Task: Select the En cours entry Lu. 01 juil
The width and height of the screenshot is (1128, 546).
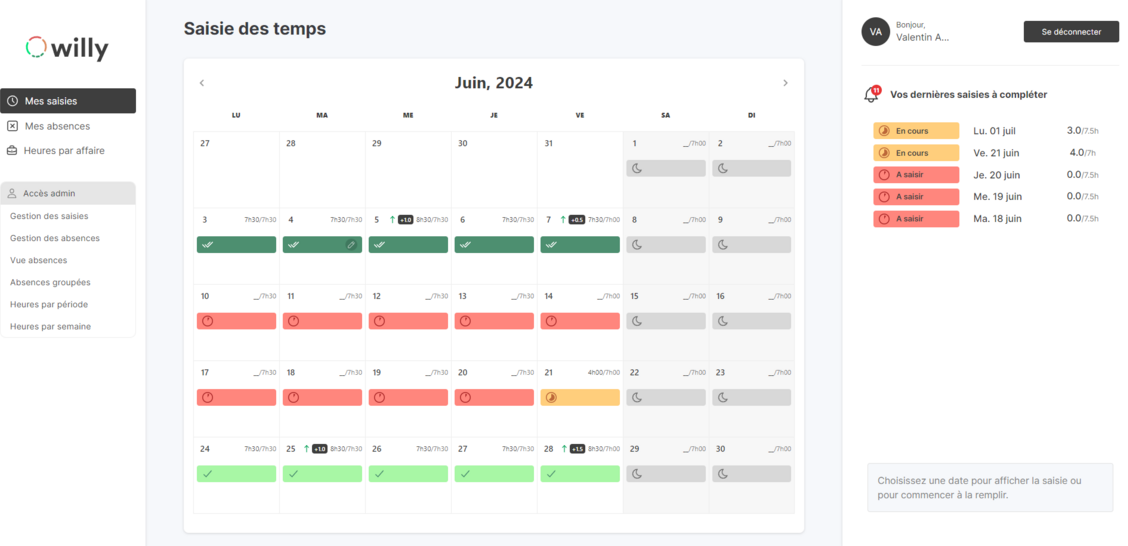Action: (x=986, y=131)
